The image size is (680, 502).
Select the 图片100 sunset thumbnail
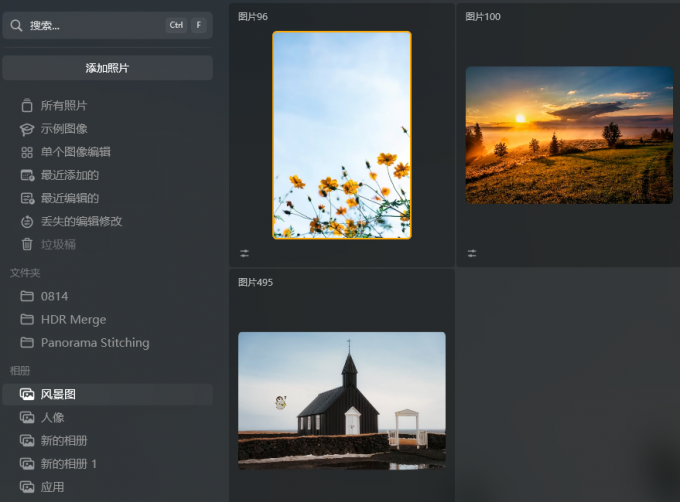click(569, 135)
